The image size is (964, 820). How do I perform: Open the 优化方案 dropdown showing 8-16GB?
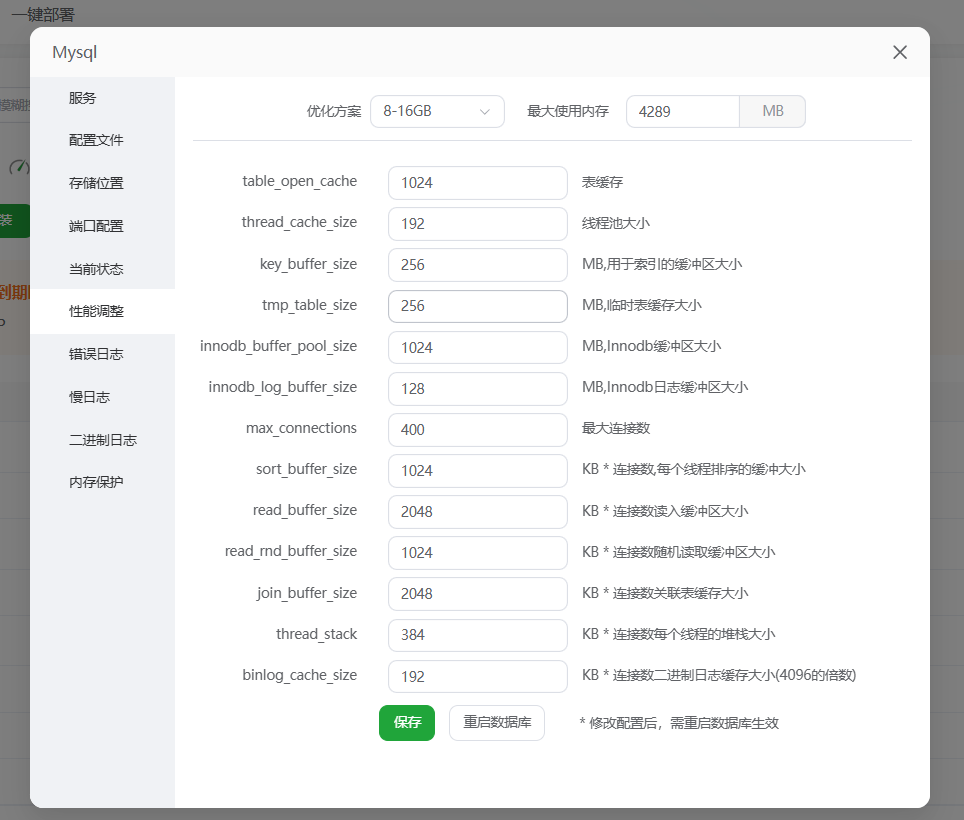pos(437,111)
